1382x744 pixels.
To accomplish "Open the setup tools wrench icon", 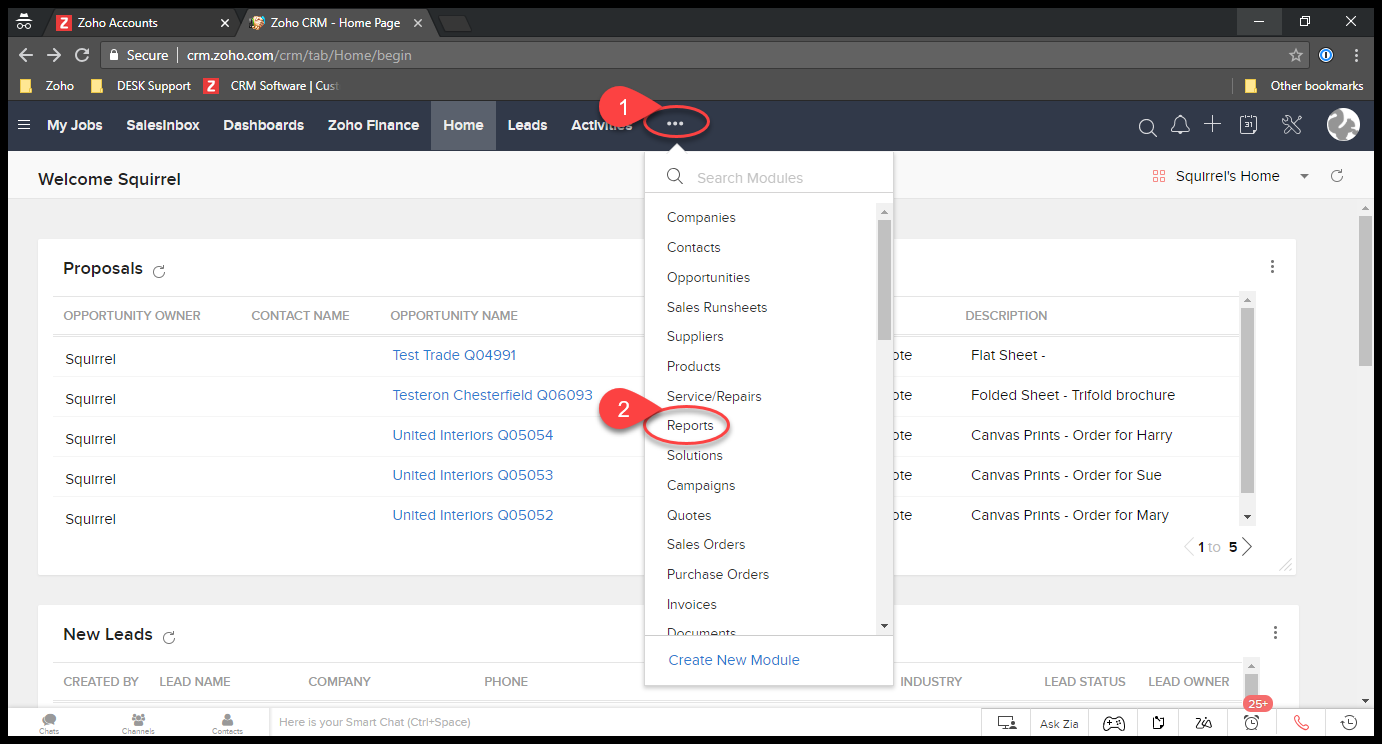I will 1291,125.
